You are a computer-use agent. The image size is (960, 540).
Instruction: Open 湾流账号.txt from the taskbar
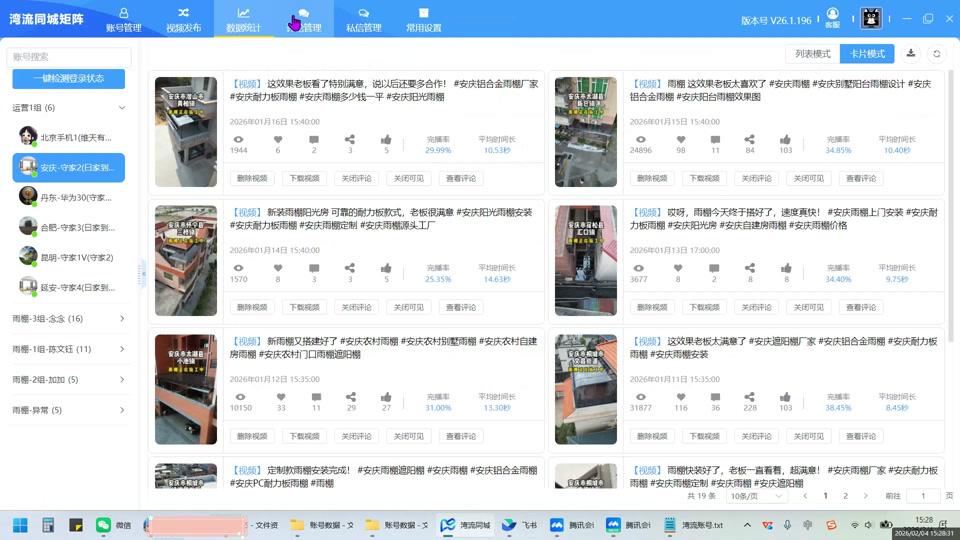coord(694,525)
